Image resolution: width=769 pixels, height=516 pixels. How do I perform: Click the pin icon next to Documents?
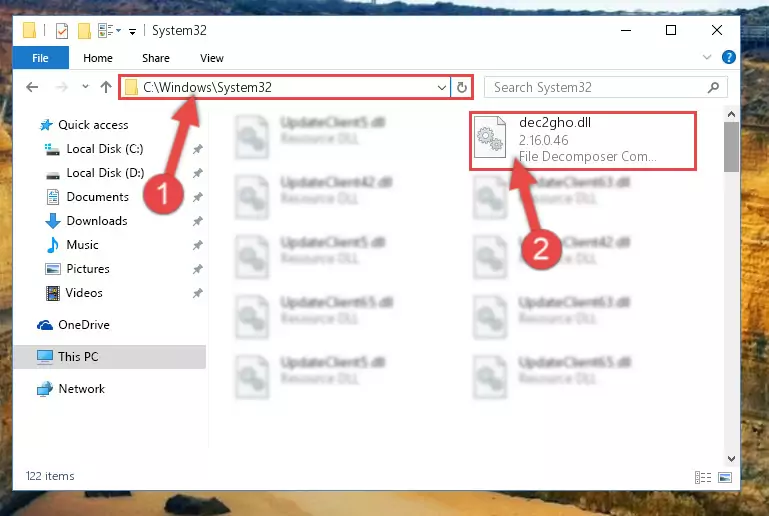[198, 197]
